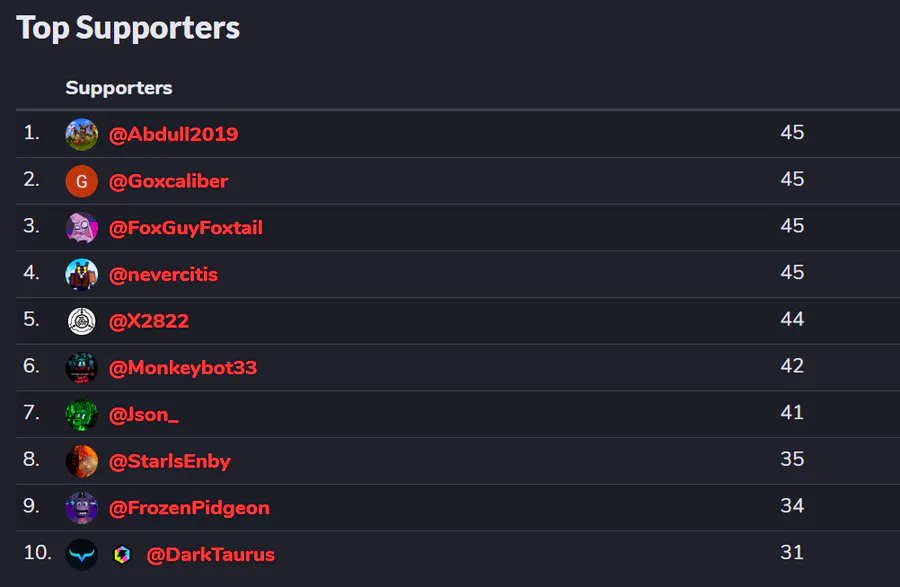Image resolution: width=900 pixels, height=587 pixels.
Task: Visit the @Goxcaliber profile link
Action: click(x=168, y=181)
